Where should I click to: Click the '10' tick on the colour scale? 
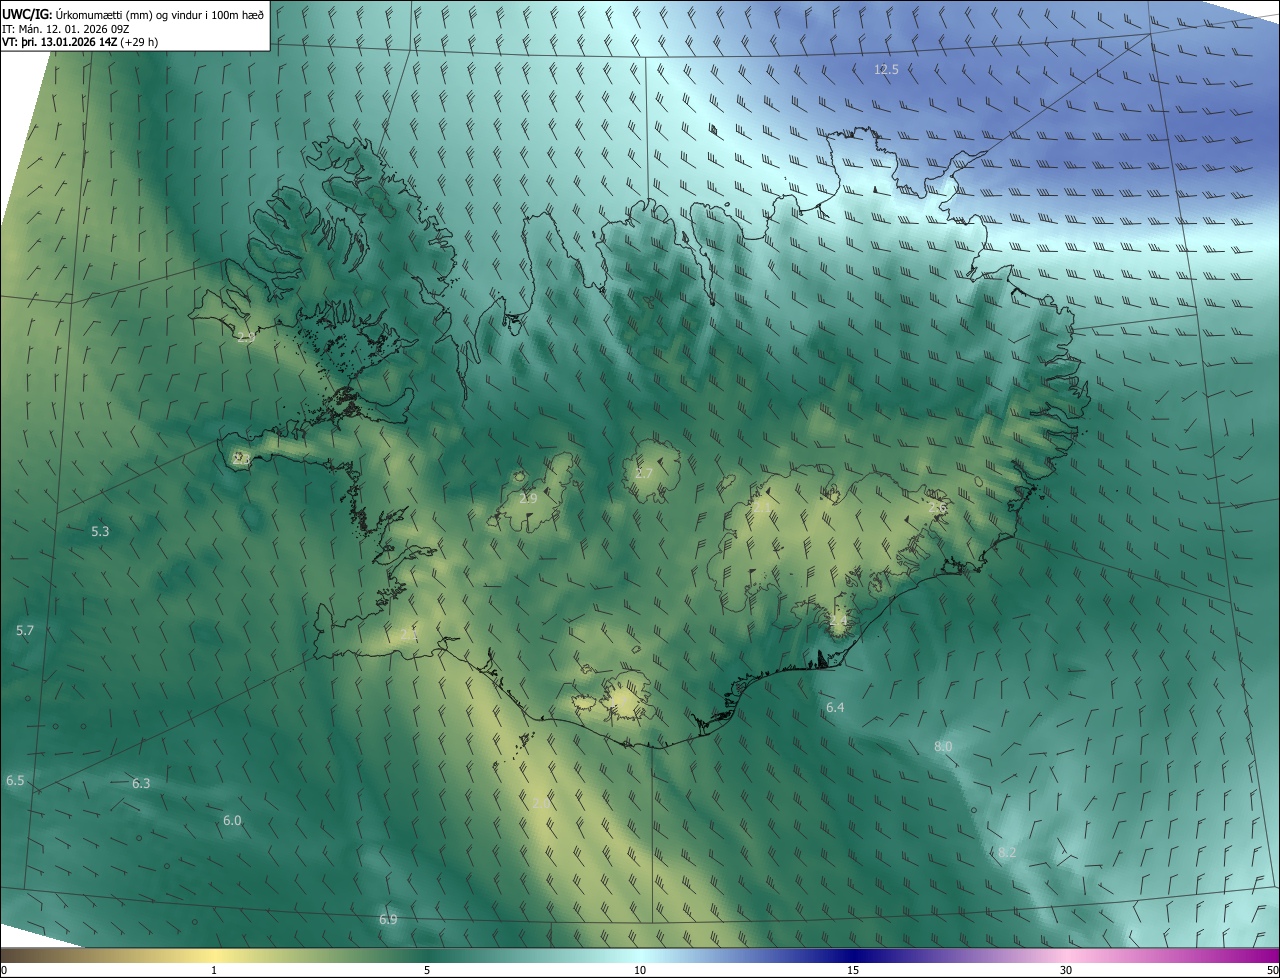tap(640, 970)
